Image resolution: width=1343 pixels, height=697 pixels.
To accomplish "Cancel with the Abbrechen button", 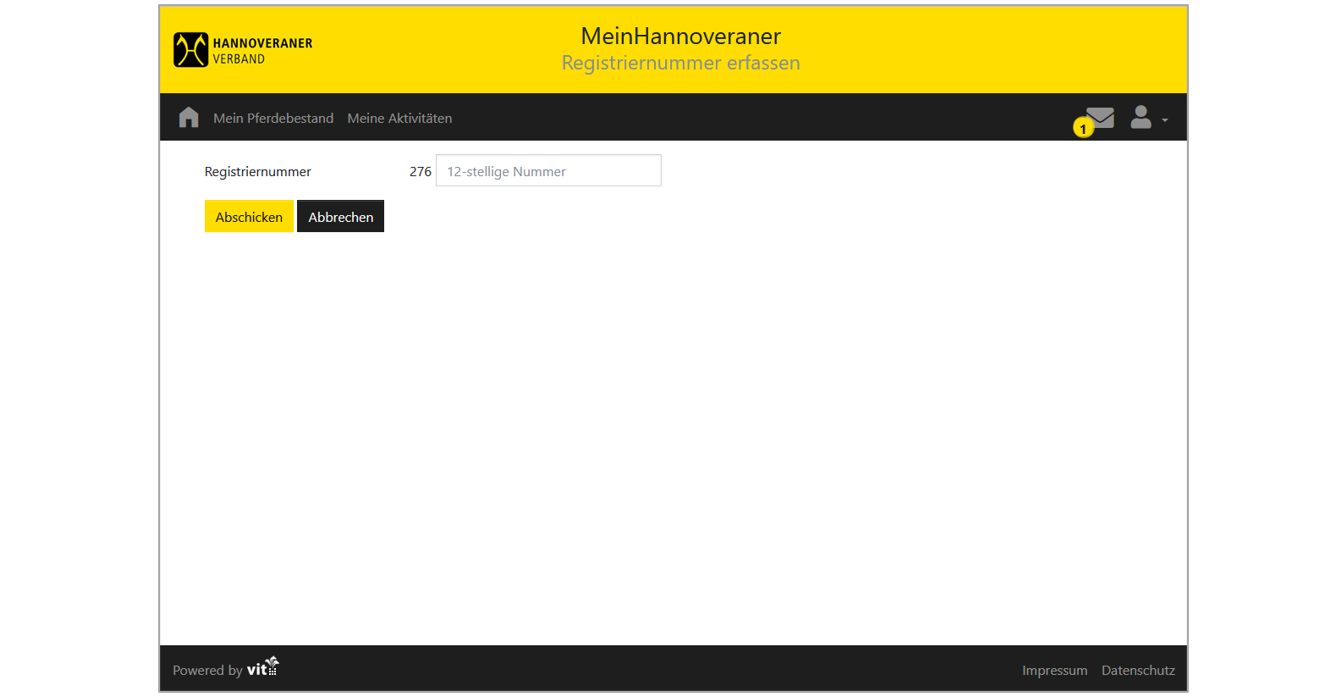I will 340,217.
